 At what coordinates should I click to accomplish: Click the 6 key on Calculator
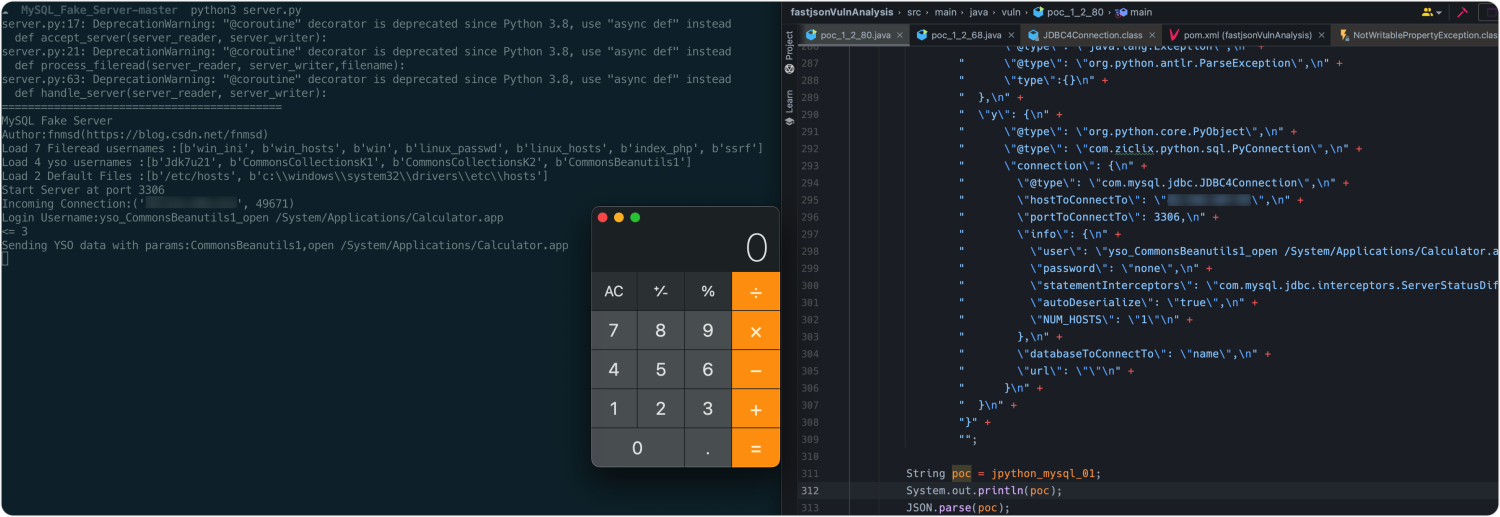point(708,369)
